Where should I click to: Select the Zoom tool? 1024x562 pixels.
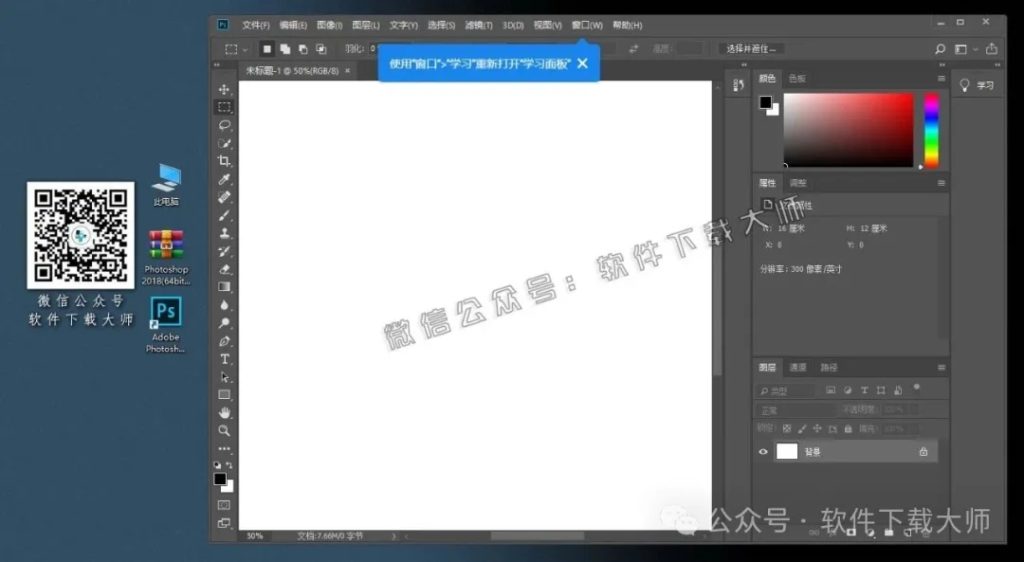pyautogui.click(x=224, y=431)
